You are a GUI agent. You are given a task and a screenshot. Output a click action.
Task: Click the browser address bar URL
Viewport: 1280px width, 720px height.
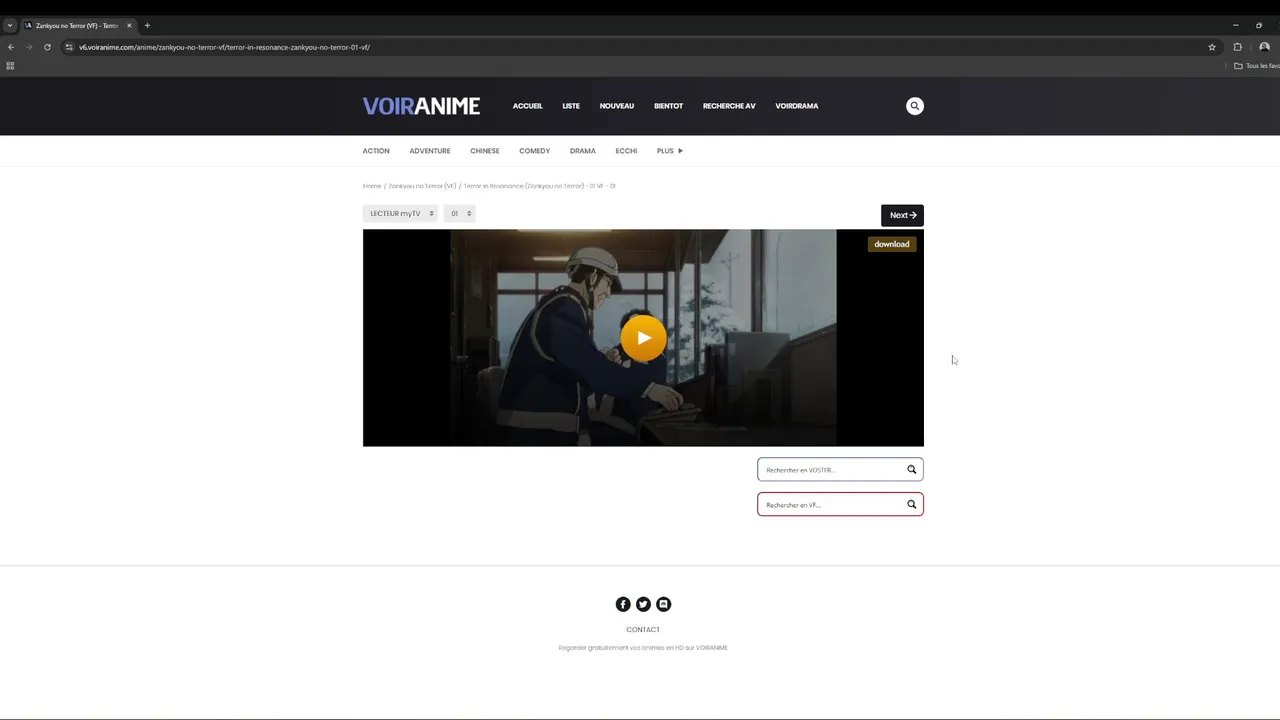point(225,47)
